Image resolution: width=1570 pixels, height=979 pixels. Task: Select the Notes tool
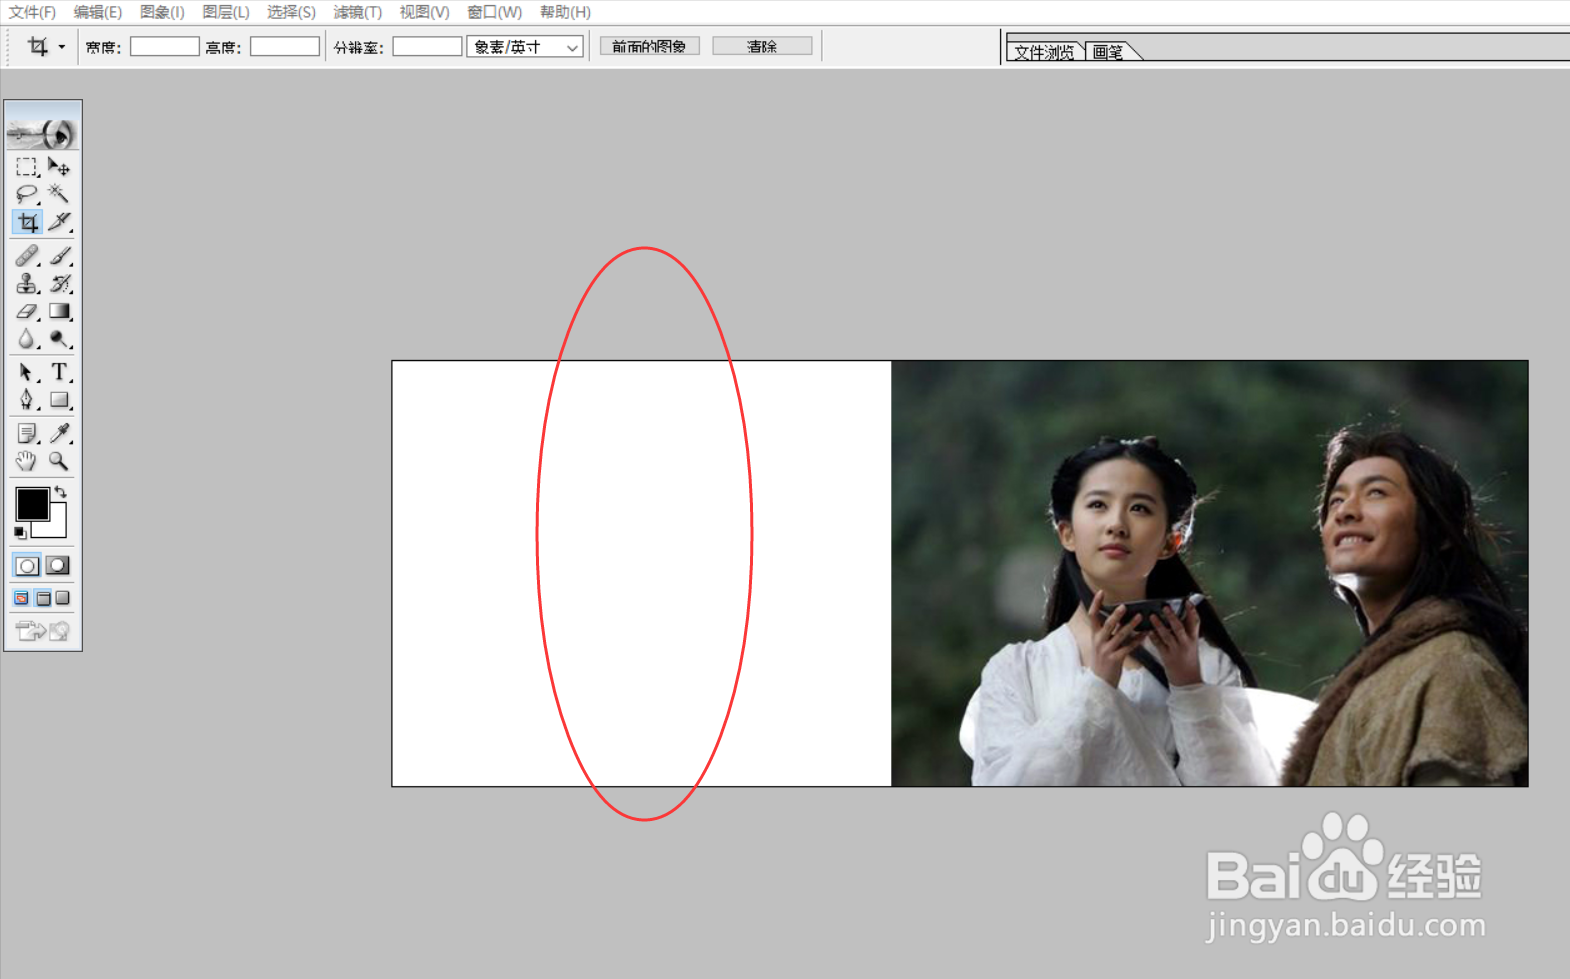27,434
